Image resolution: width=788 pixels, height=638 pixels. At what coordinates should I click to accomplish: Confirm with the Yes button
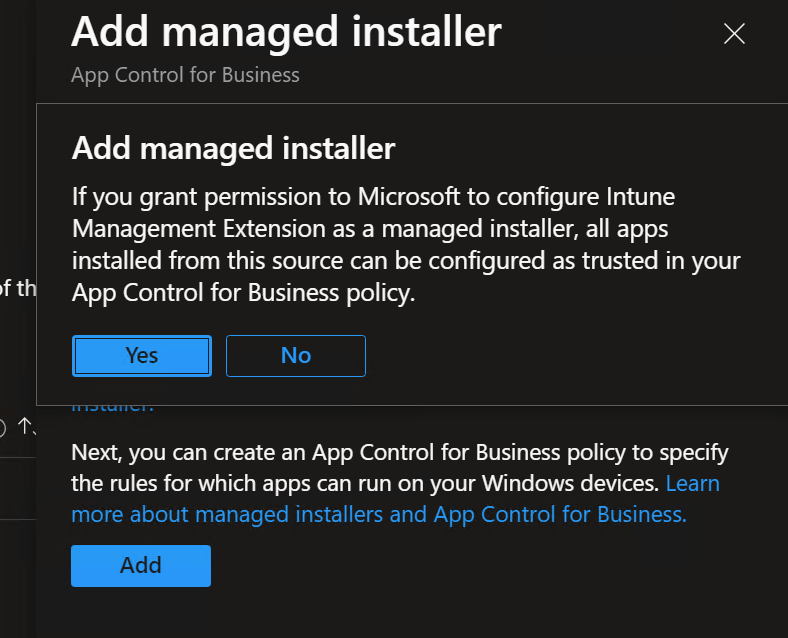tap(142, 356)
